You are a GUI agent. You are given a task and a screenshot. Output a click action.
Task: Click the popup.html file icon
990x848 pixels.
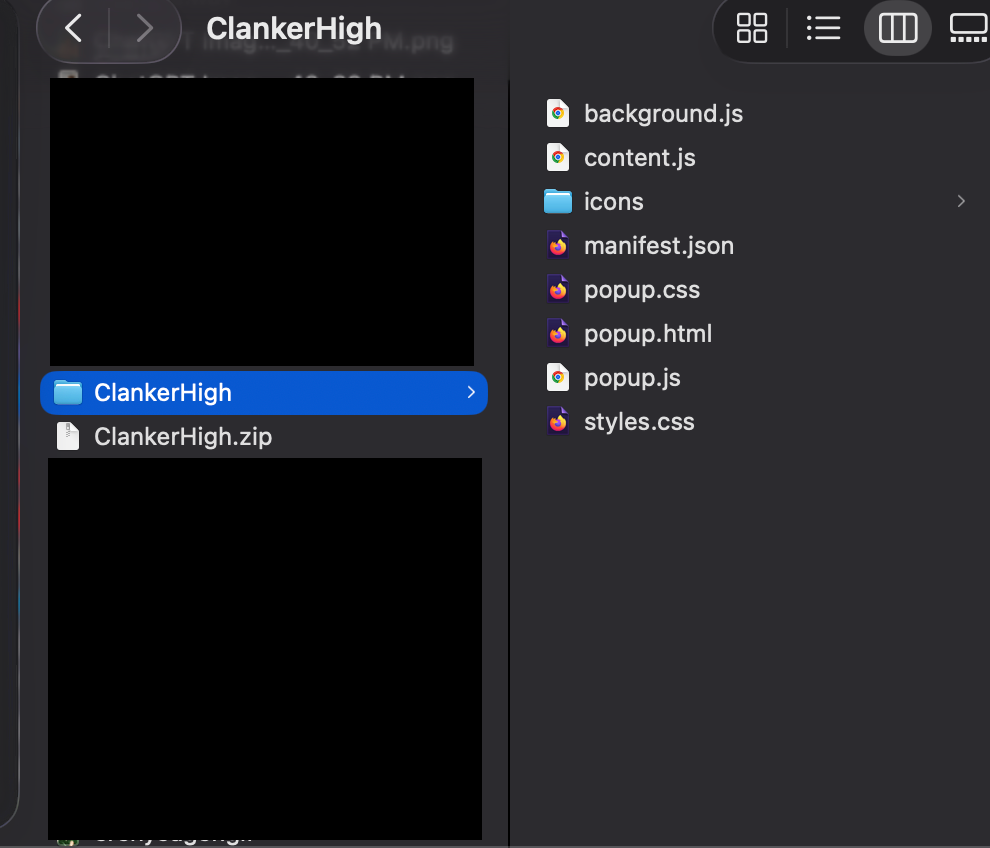coord(558,333)
